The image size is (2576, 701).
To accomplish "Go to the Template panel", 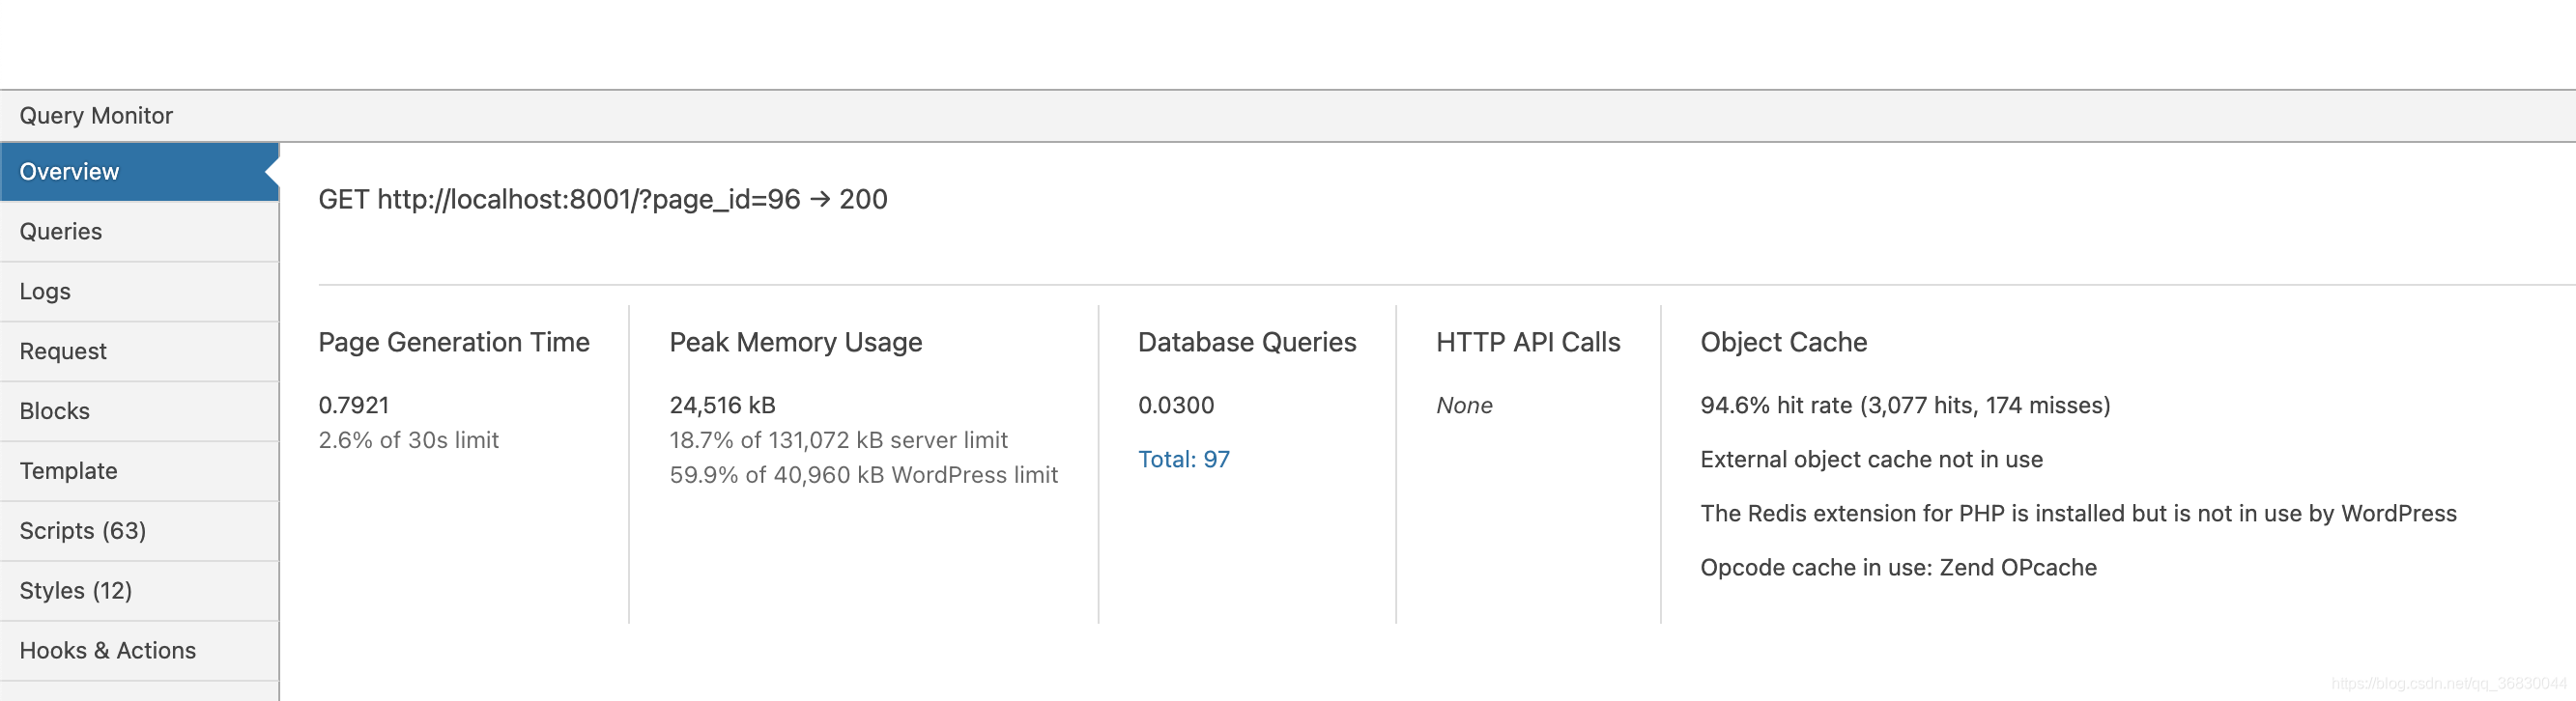I will point(68,471).
